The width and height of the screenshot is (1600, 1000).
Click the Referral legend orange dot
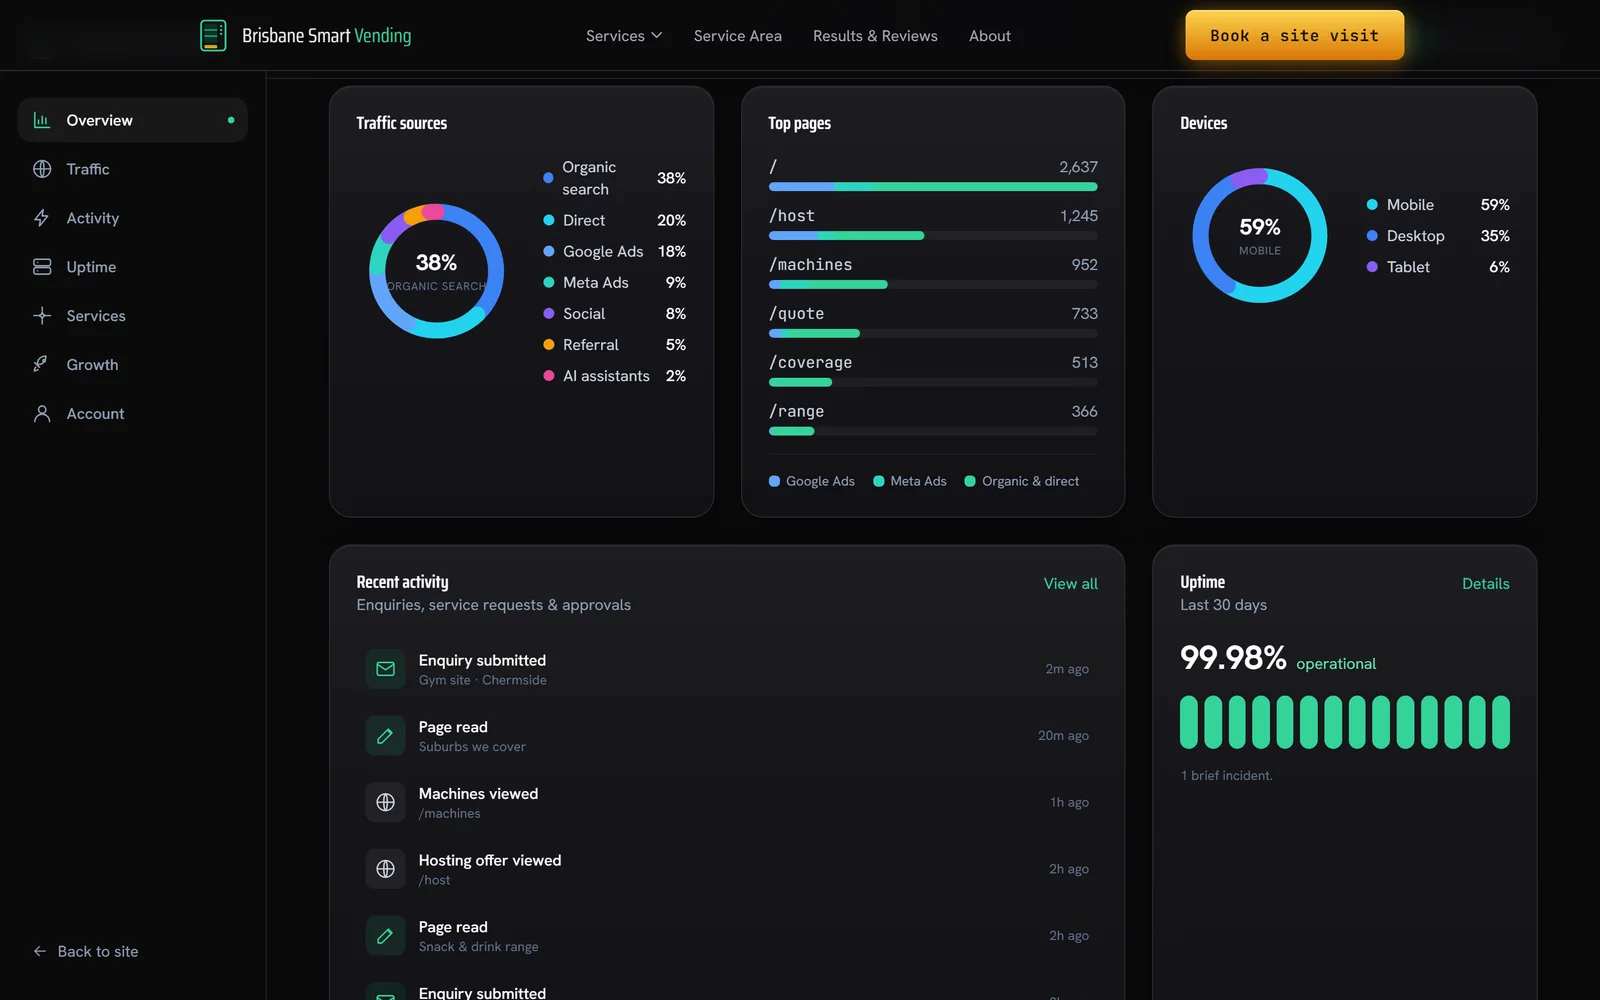pyautogui.click(x=549, y=345)
